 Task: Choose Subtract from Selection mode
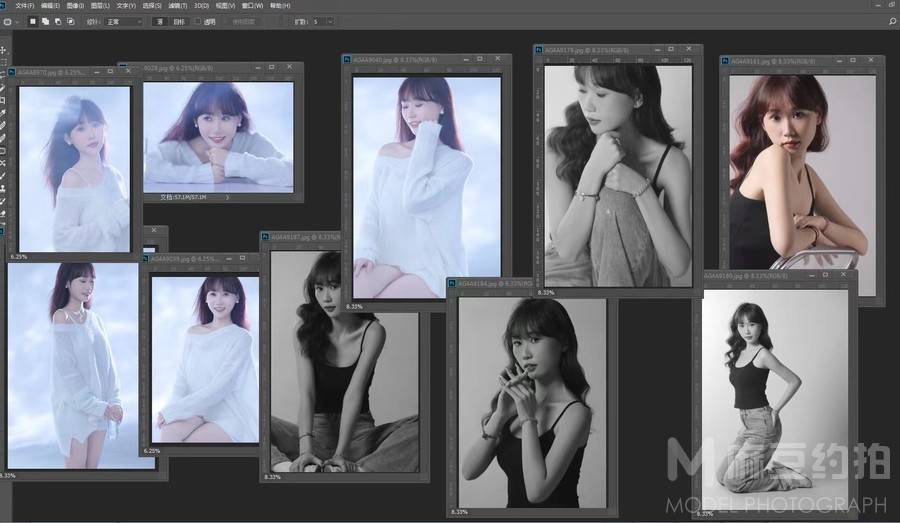click(58, 22)
